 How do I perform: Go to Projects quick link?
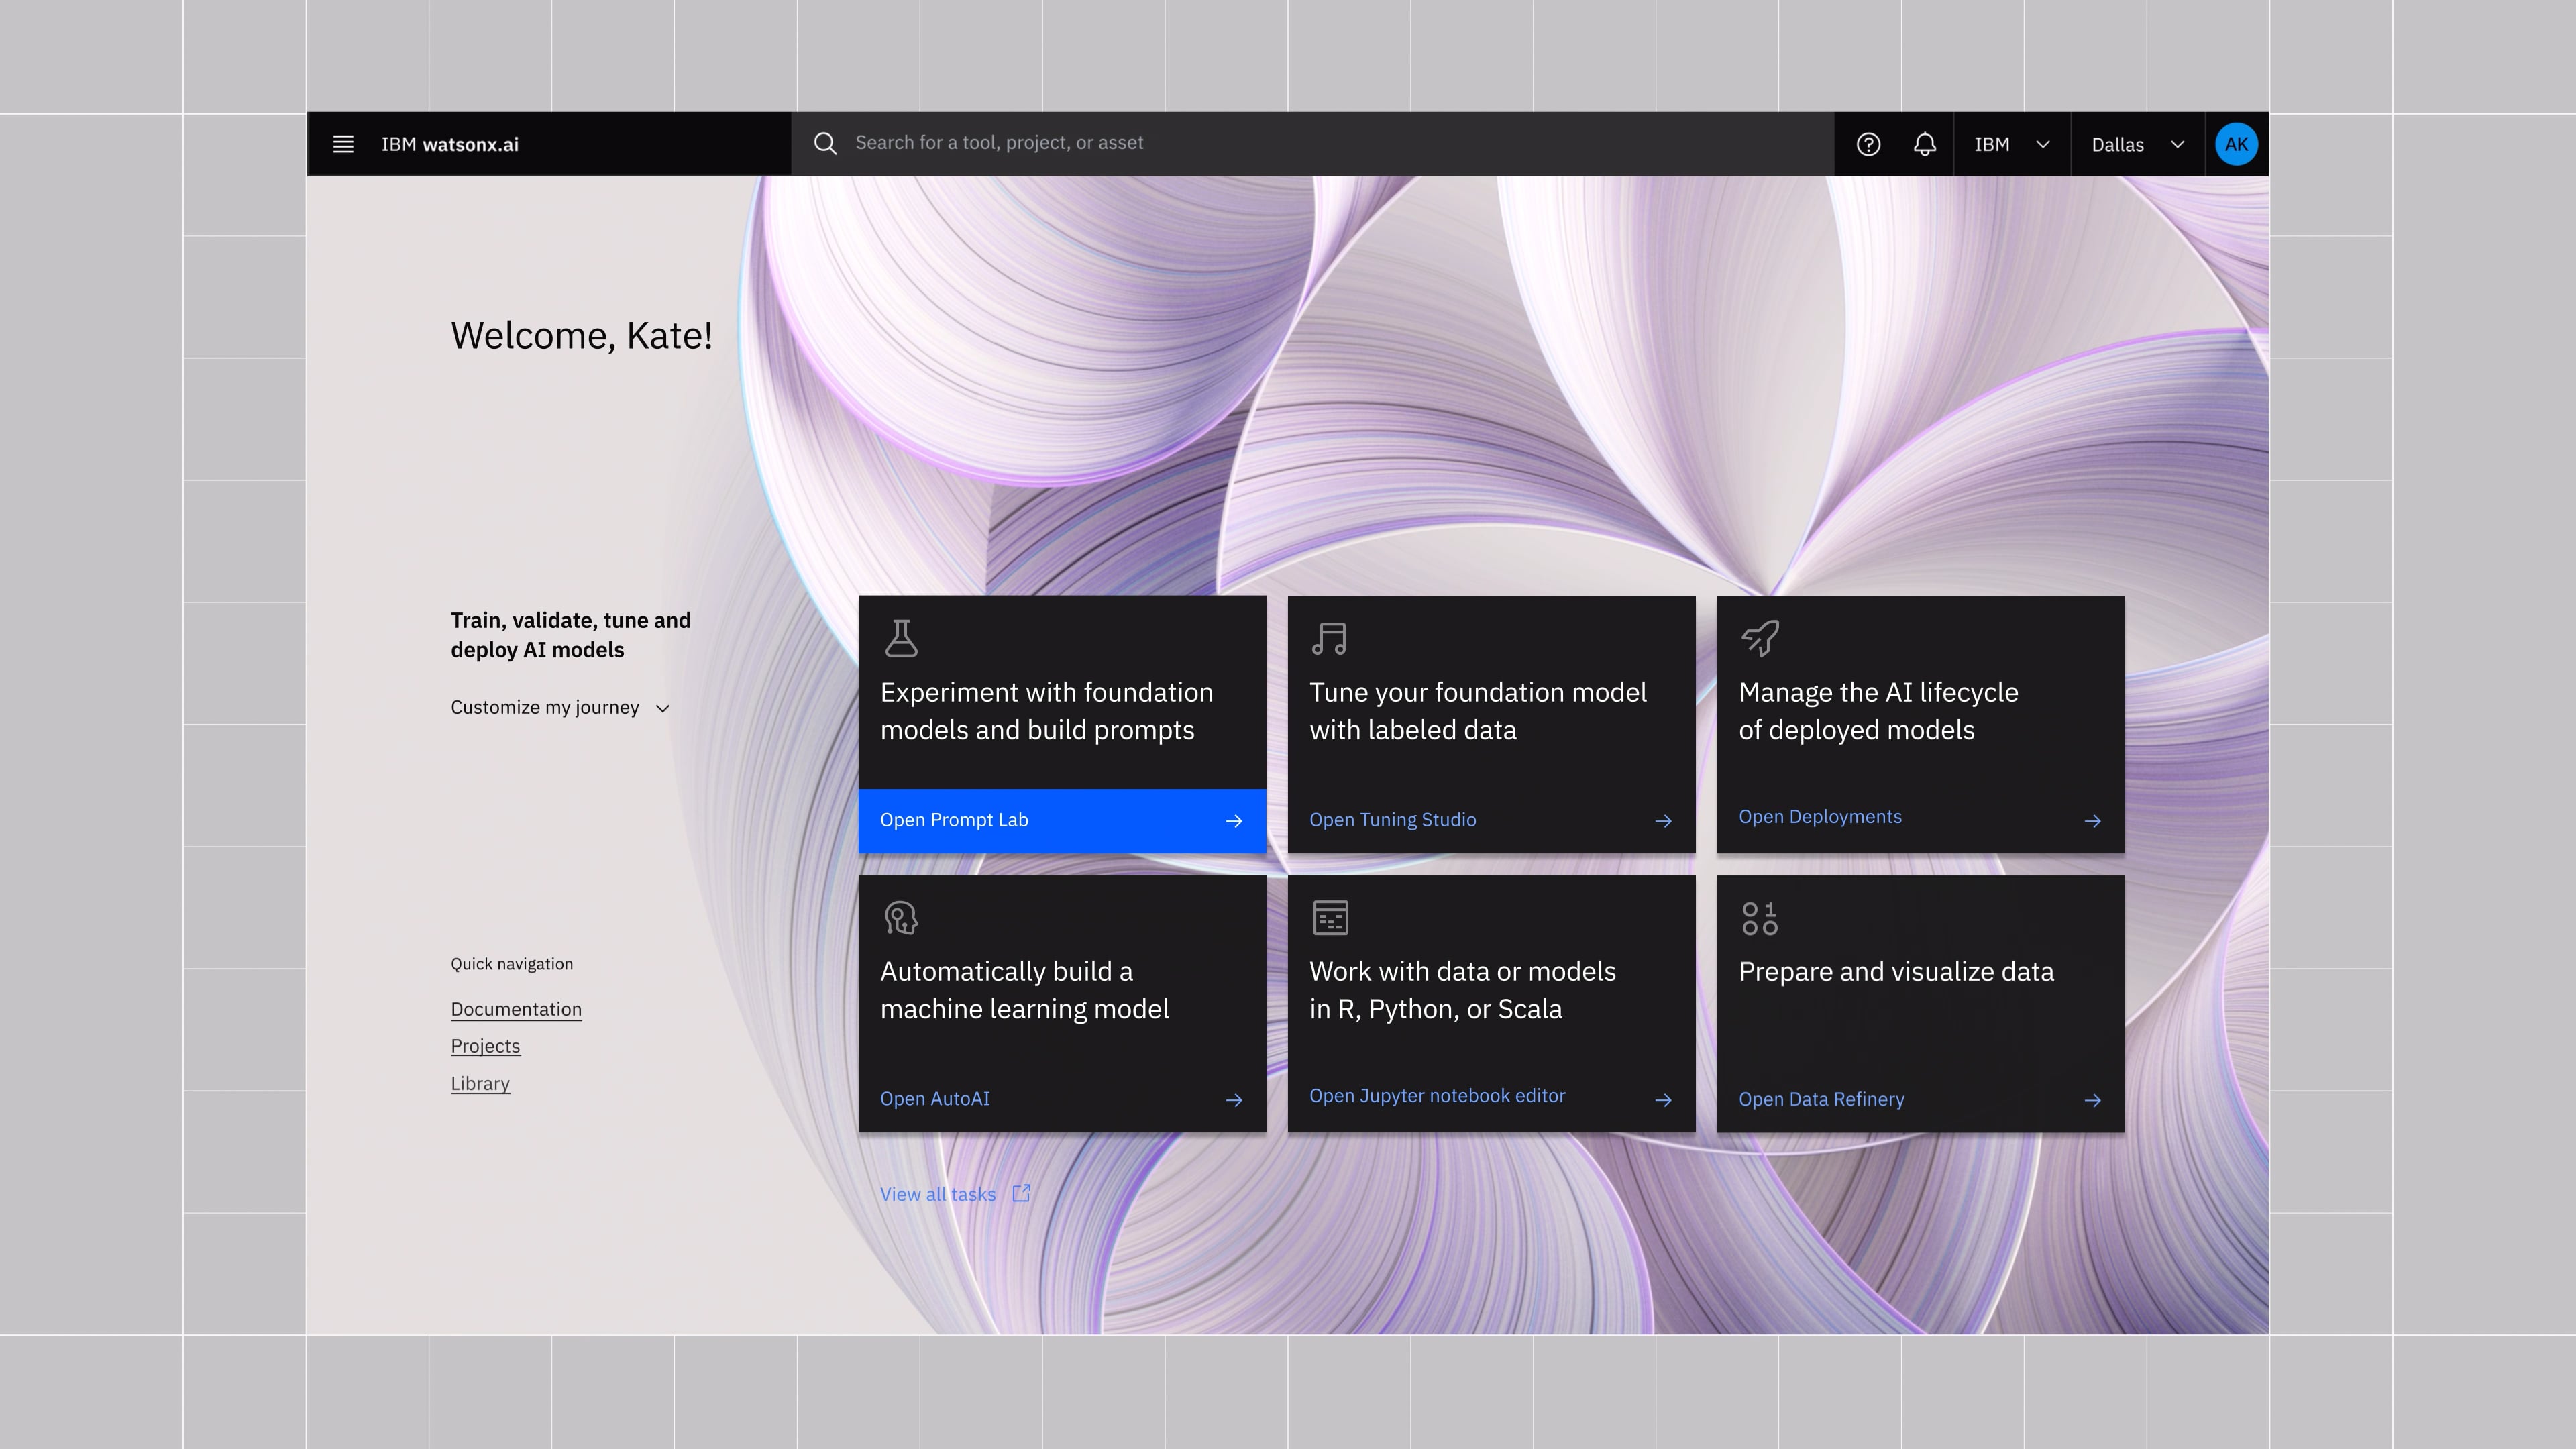click(485, 1046)
